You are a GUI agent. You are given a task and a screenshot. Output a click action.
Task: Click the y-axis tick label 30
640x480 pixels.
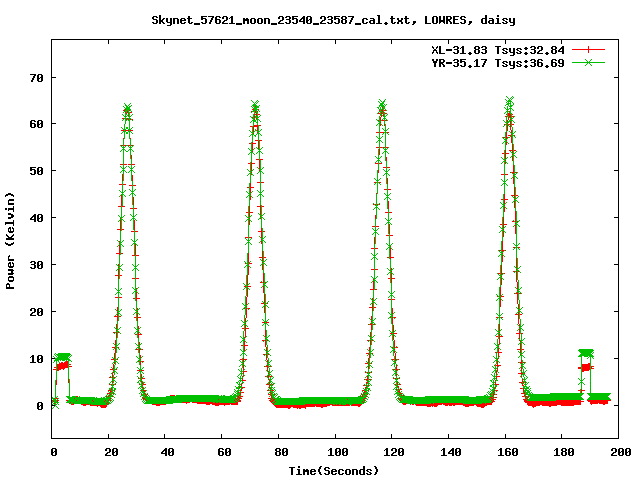click(36, 265)
